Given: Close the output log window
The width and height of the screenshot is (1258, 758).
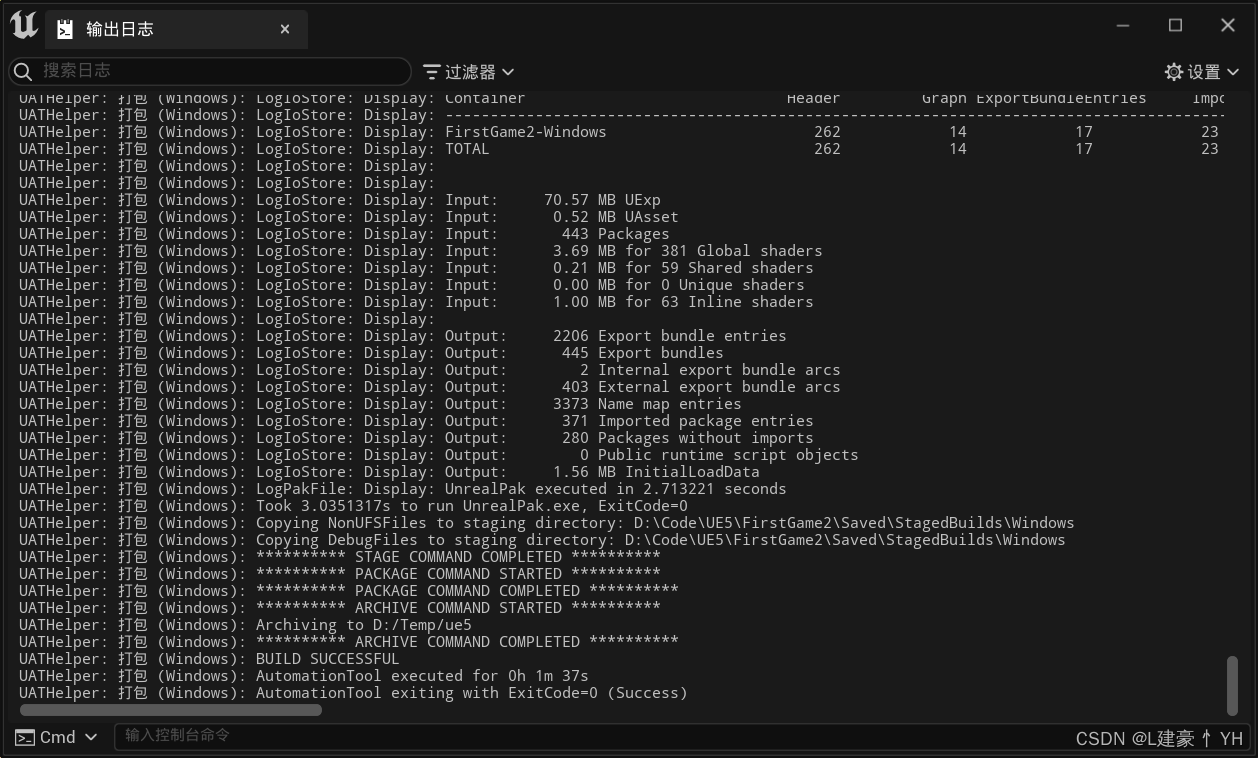Looking at the screenshot, I should point(1228,26).
